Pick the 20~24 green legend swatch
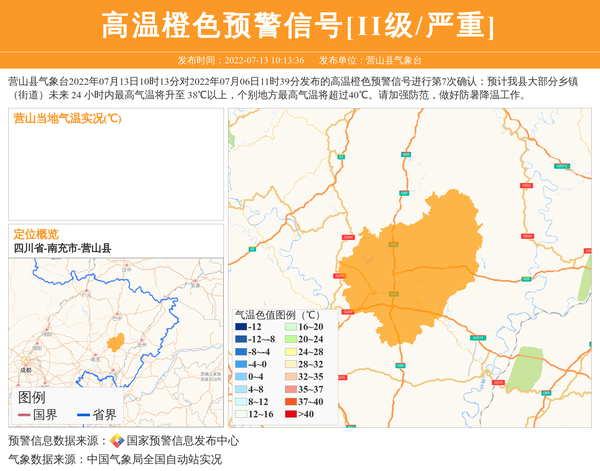Screen dimensions: 600x471 point(291,341)
